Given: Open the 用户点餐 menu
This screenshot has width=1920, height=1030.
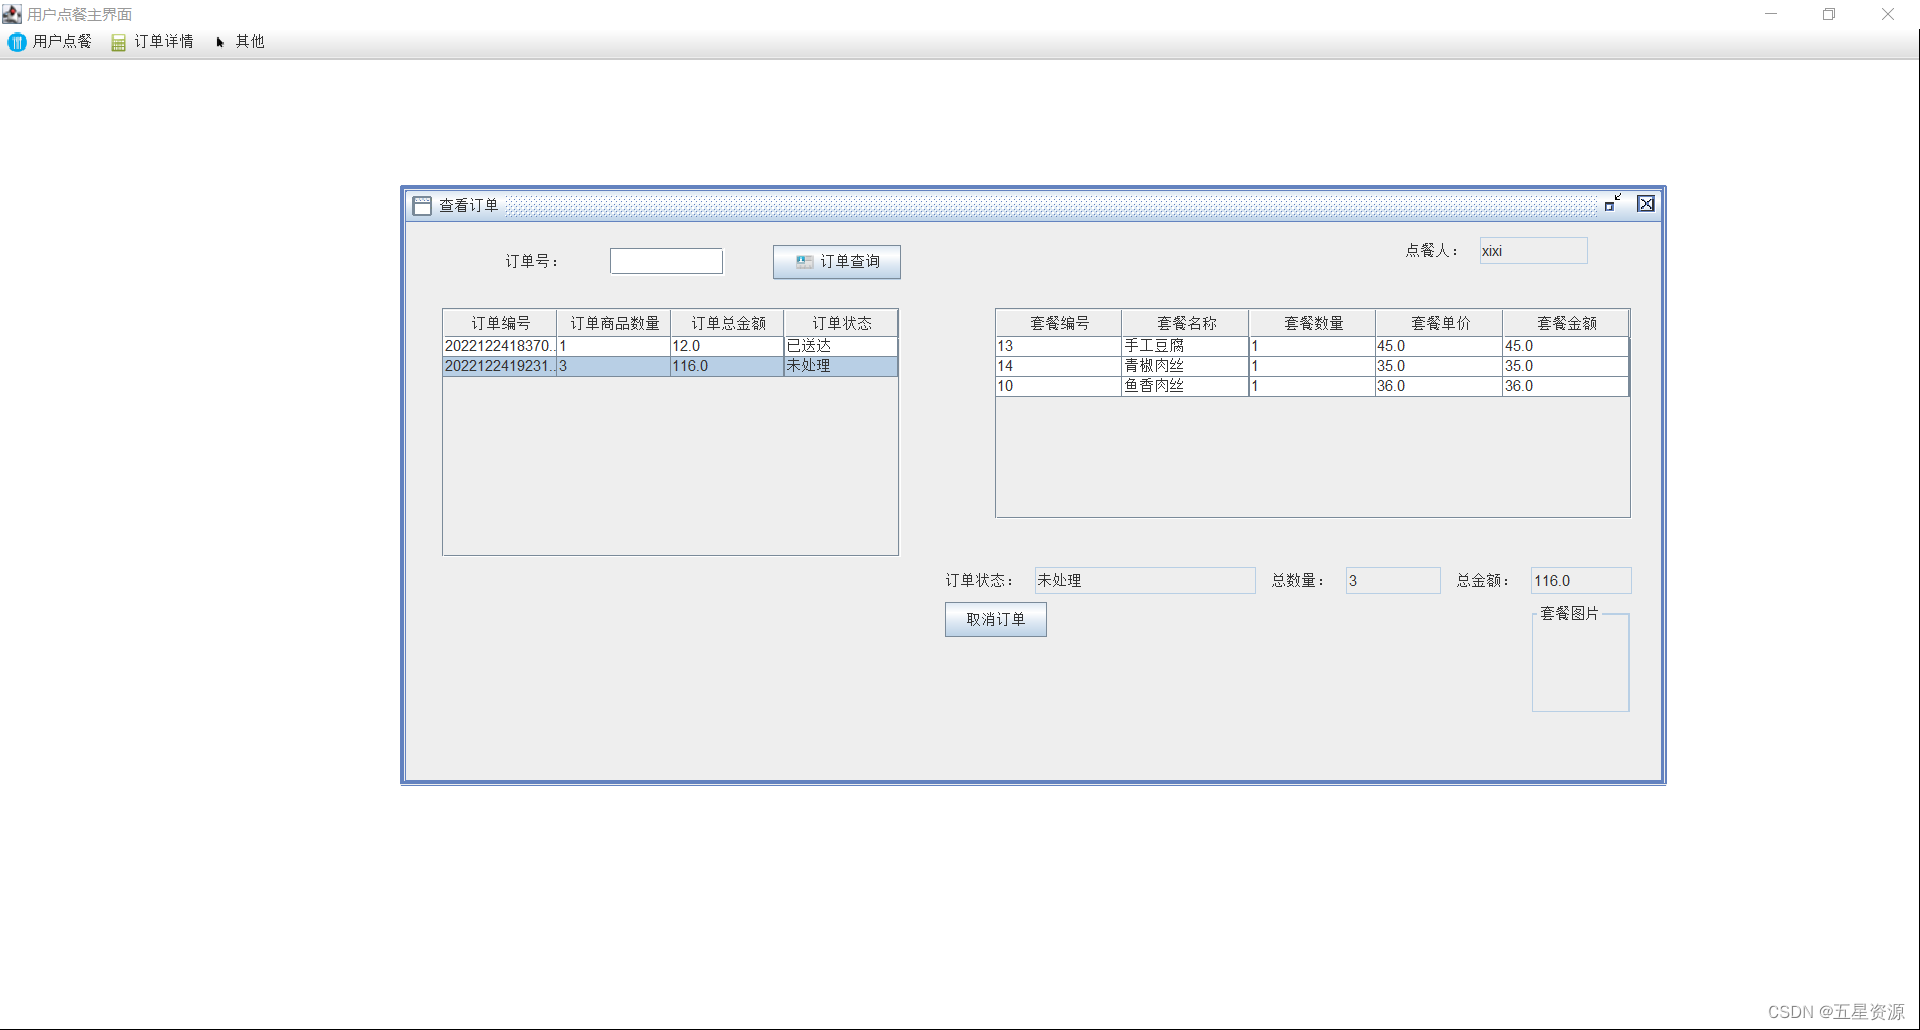Looking at the screenshot, I should [50, 42].
